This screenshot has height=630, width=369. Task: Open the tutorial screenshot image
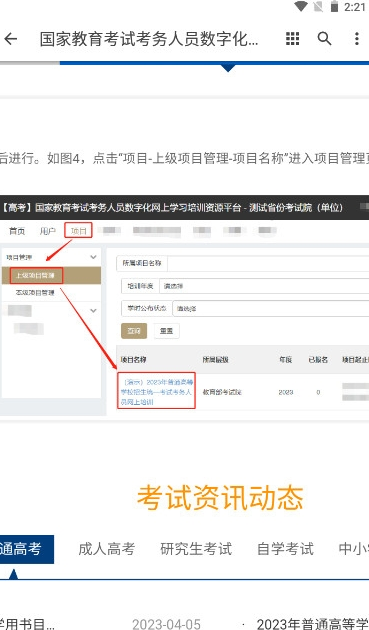click(x=184, y=306)
